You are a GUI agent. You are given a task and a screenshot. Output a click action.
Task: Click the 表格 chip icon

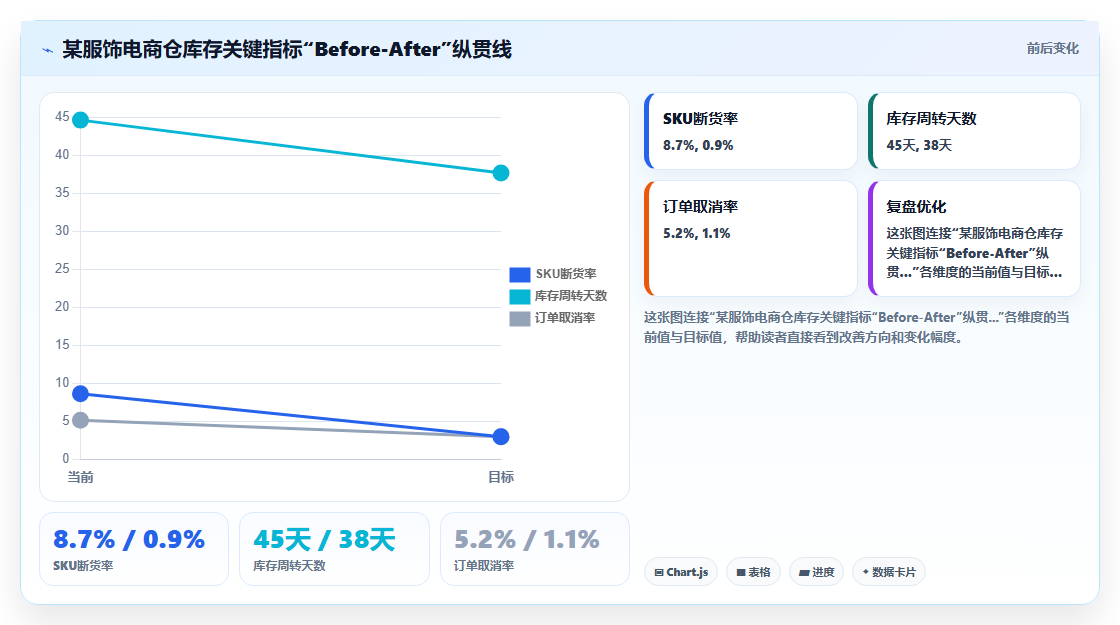741,573
